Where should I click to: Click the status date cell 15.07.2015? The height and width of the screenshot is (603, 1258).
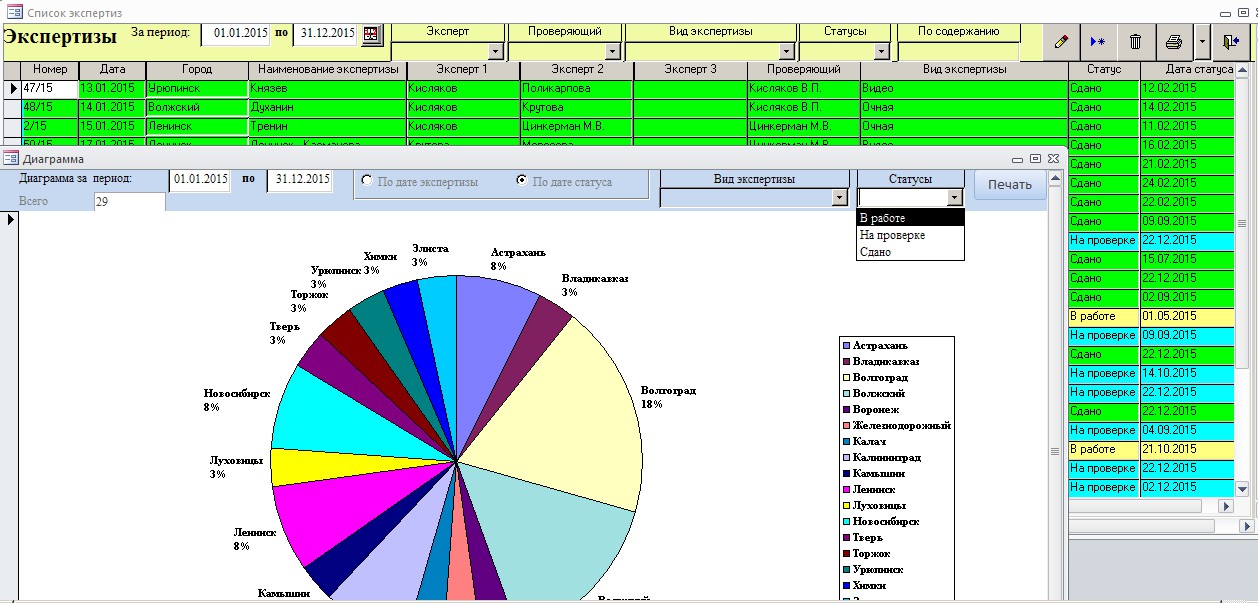pyautogui.click(x=1186, y=259)
